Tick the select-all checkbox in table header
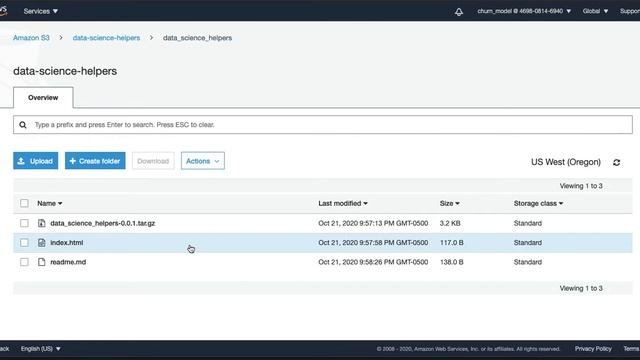Viewport: 640px width, 360px height. pos(24,203)
